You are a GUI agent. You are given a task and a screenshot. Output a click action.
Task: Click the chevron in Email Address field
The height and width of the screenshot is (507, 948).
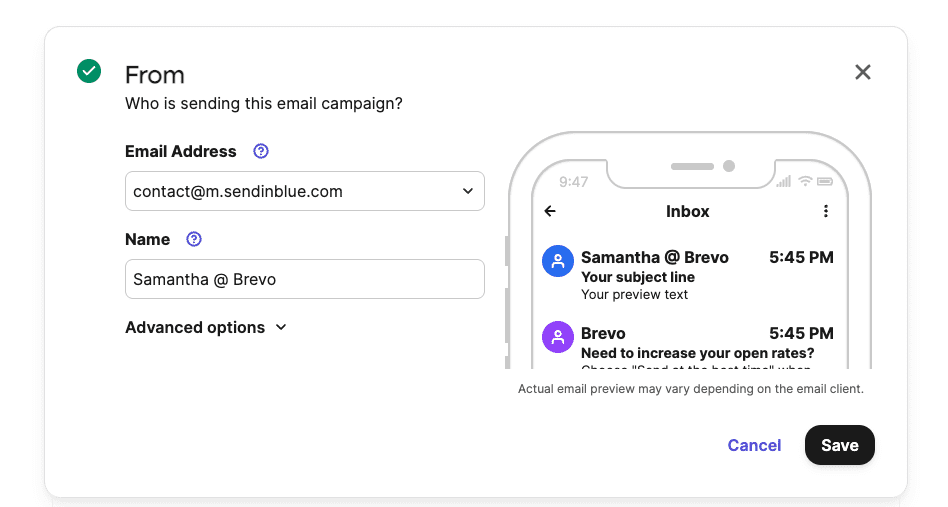[467, 191]
